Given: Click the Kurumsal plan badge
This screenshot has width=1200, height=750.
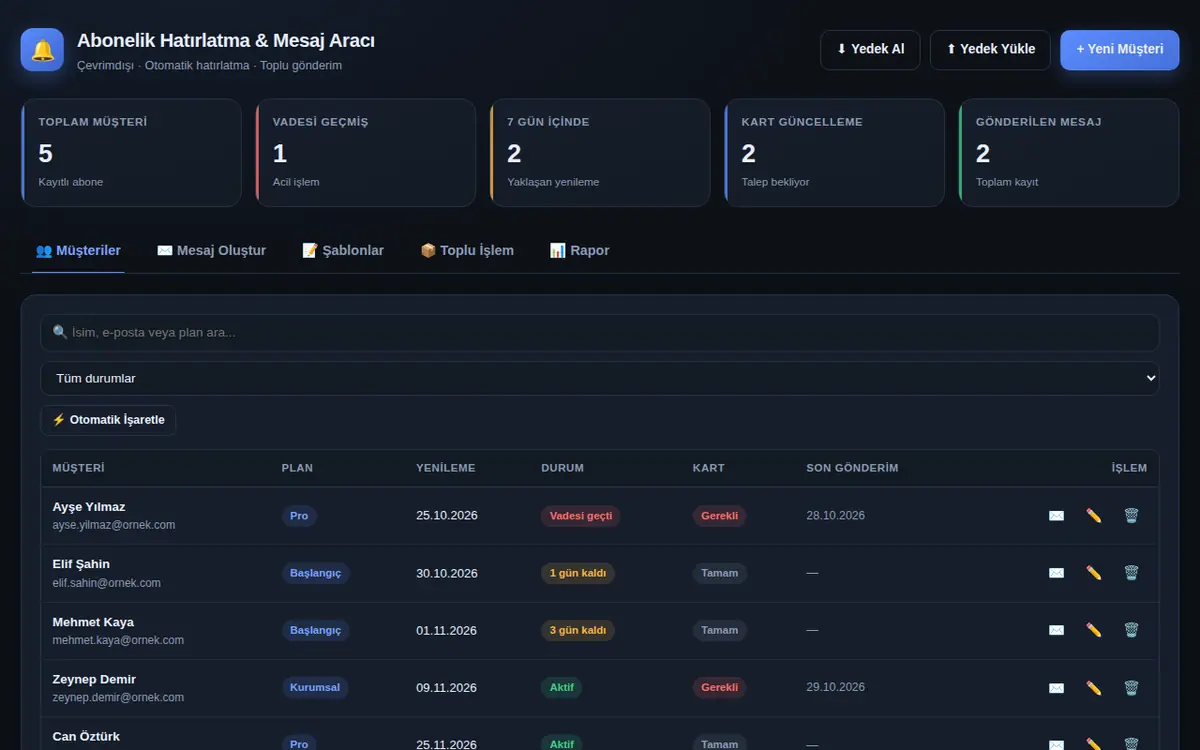Looking at the screenshot, I should coord(315,688).
